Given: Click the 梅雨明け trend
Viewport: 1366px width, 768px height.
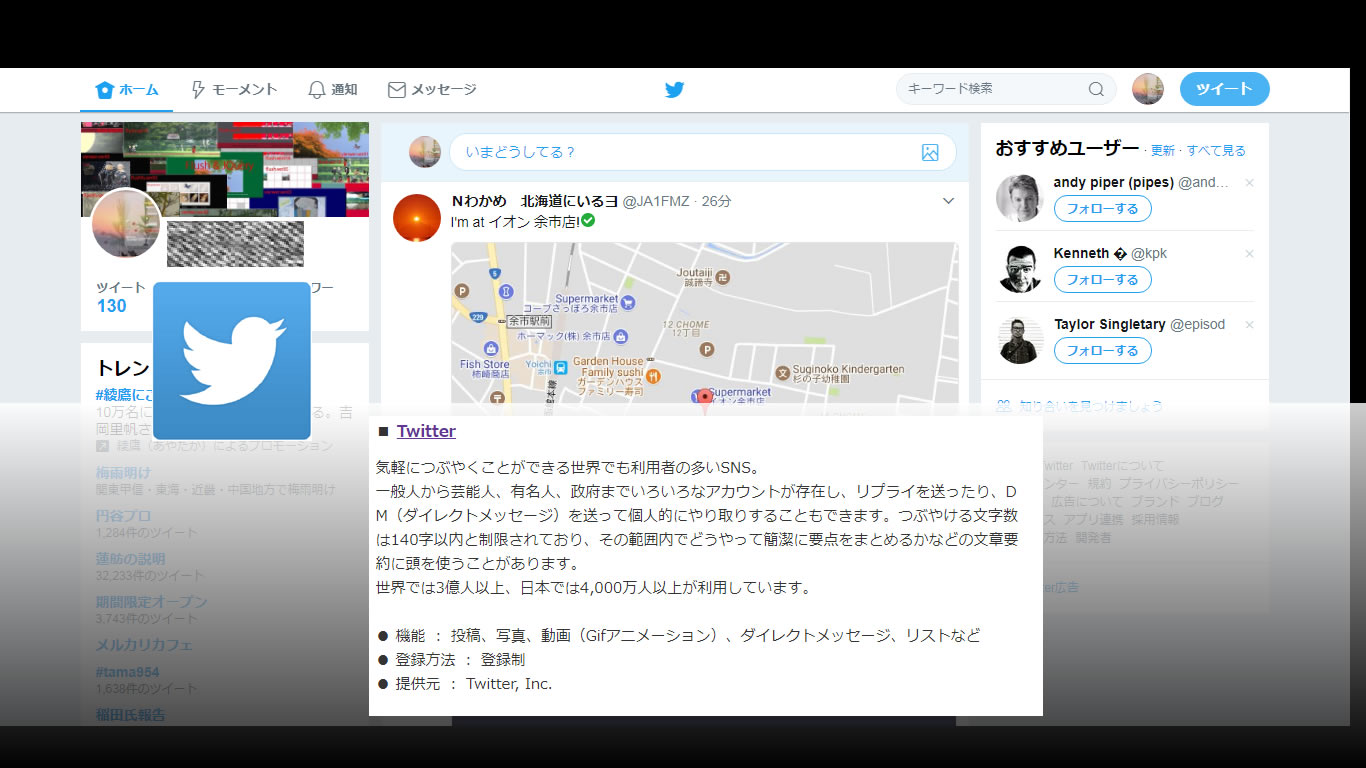Looking at the screenshot, I should (124, 472).
